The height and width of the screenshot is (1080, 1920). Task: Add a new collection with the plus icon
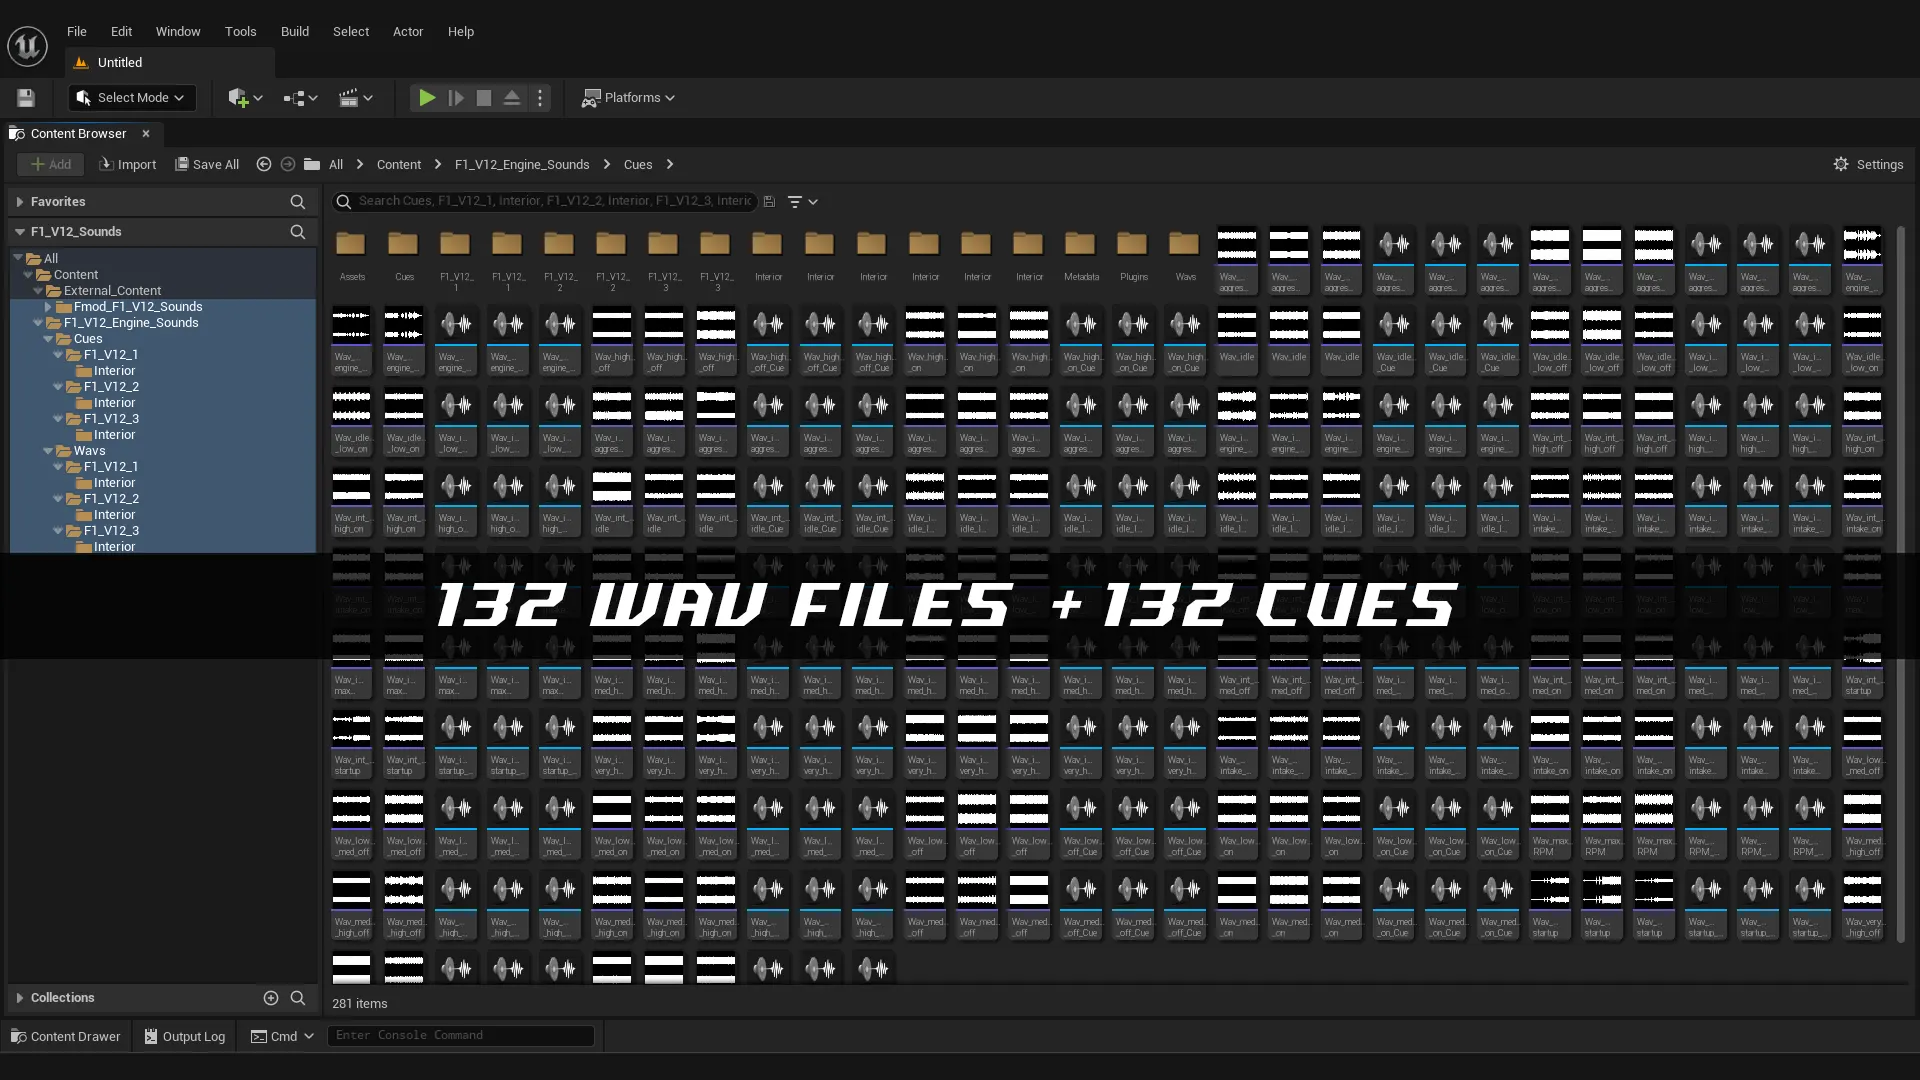271,998
